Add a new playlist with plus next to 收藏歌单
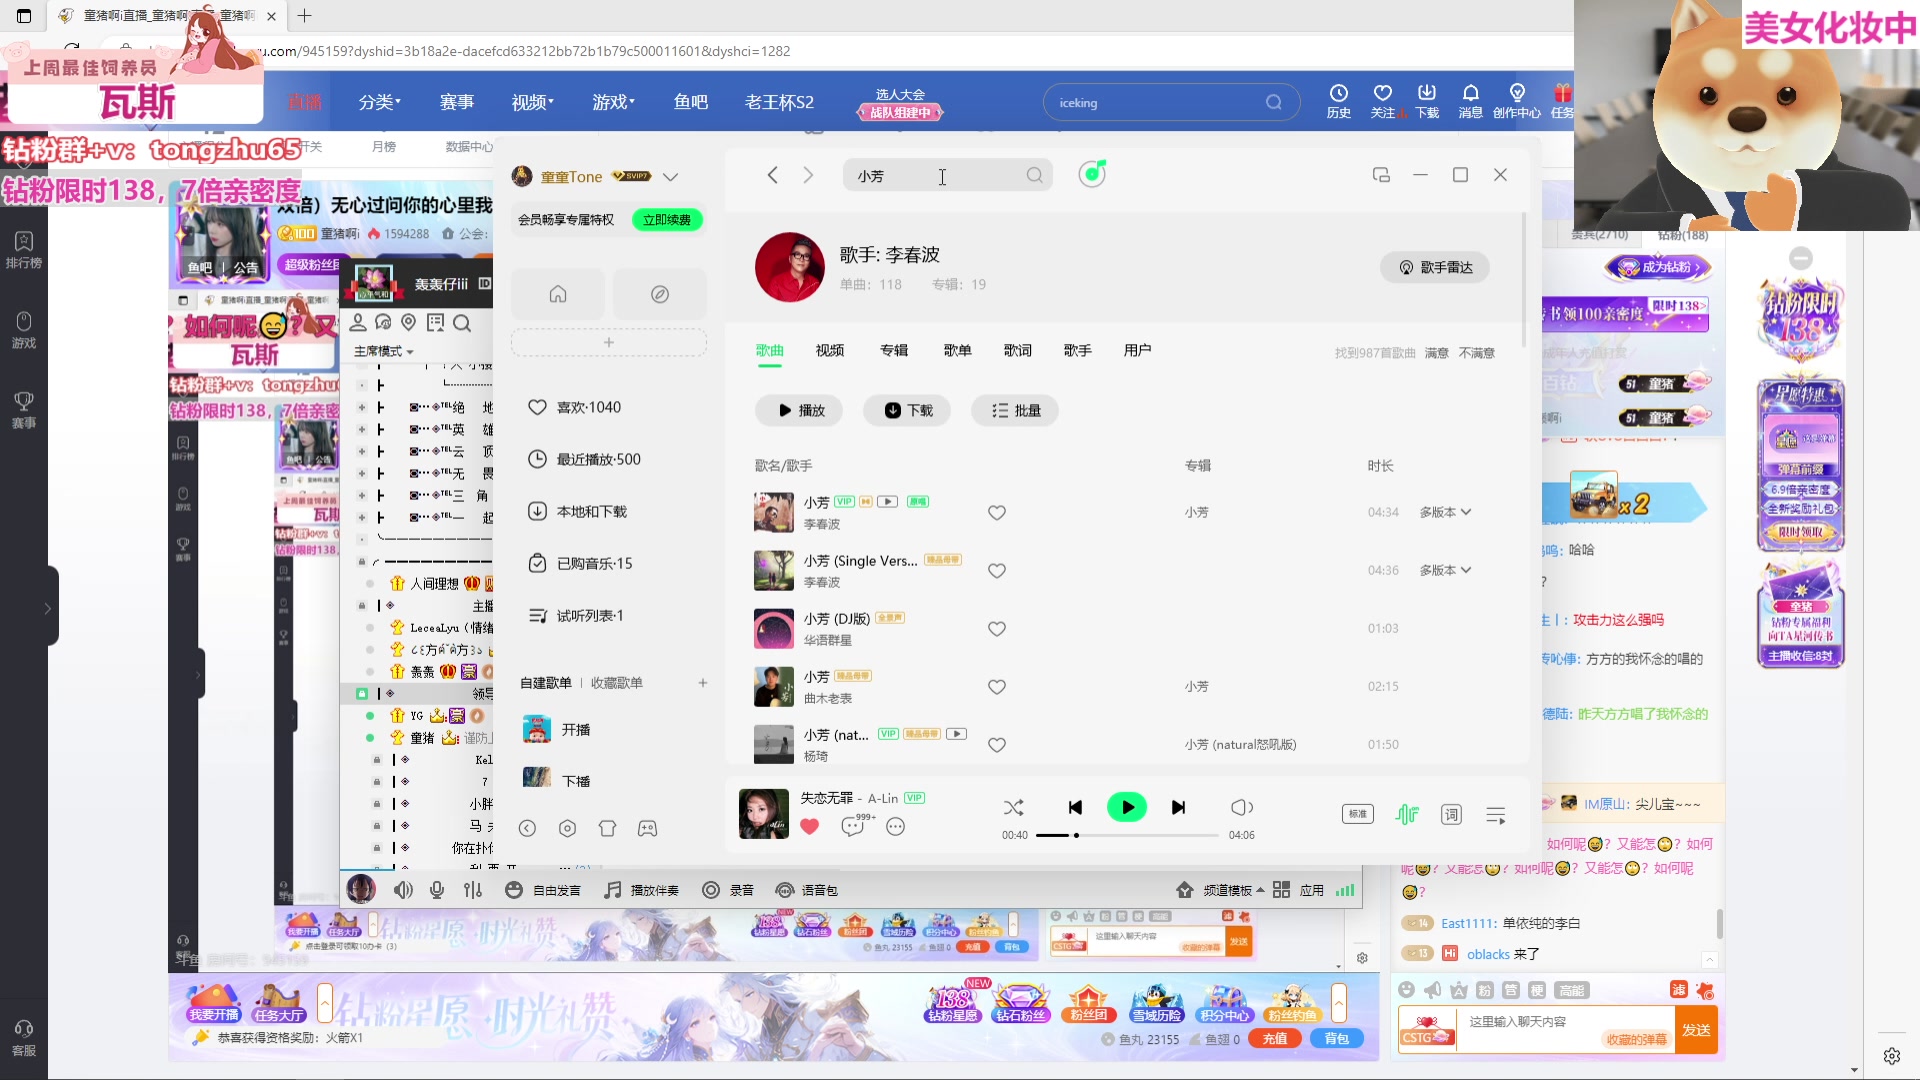This screenshot has height=1080, width=1920. click(703, 683)
